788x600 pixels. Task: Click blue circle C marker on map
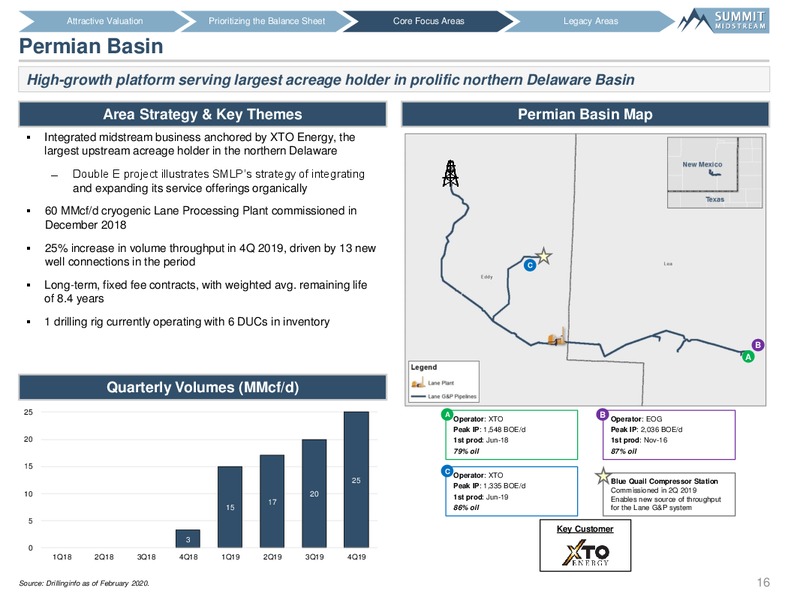530,265
